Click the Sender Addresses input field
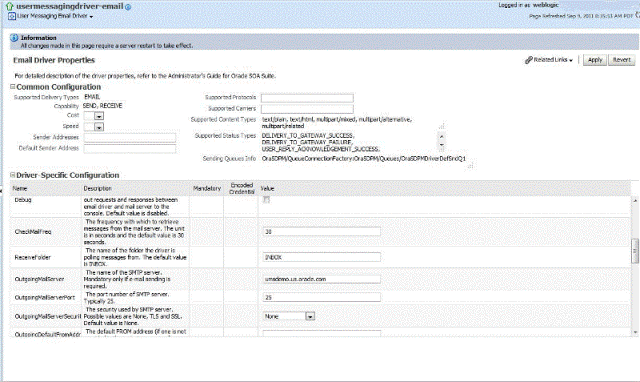This screenshot has height=382, width=640. tap(130, 138)
